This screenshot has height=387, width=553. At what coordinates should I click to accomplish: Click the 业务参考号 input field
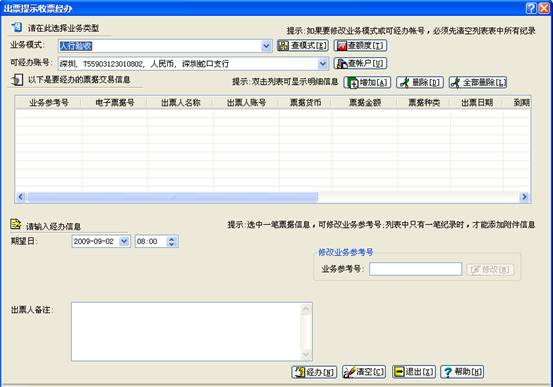[415, 269]
